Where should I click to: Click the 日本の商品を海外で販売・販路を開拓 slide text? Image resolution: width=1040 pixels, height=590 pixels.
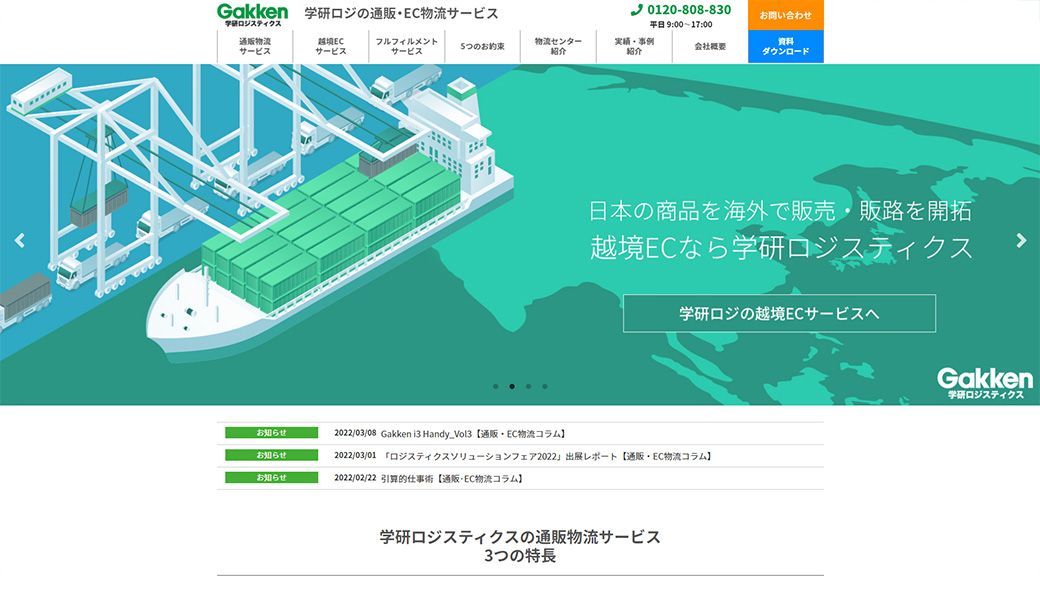[780, 211]
